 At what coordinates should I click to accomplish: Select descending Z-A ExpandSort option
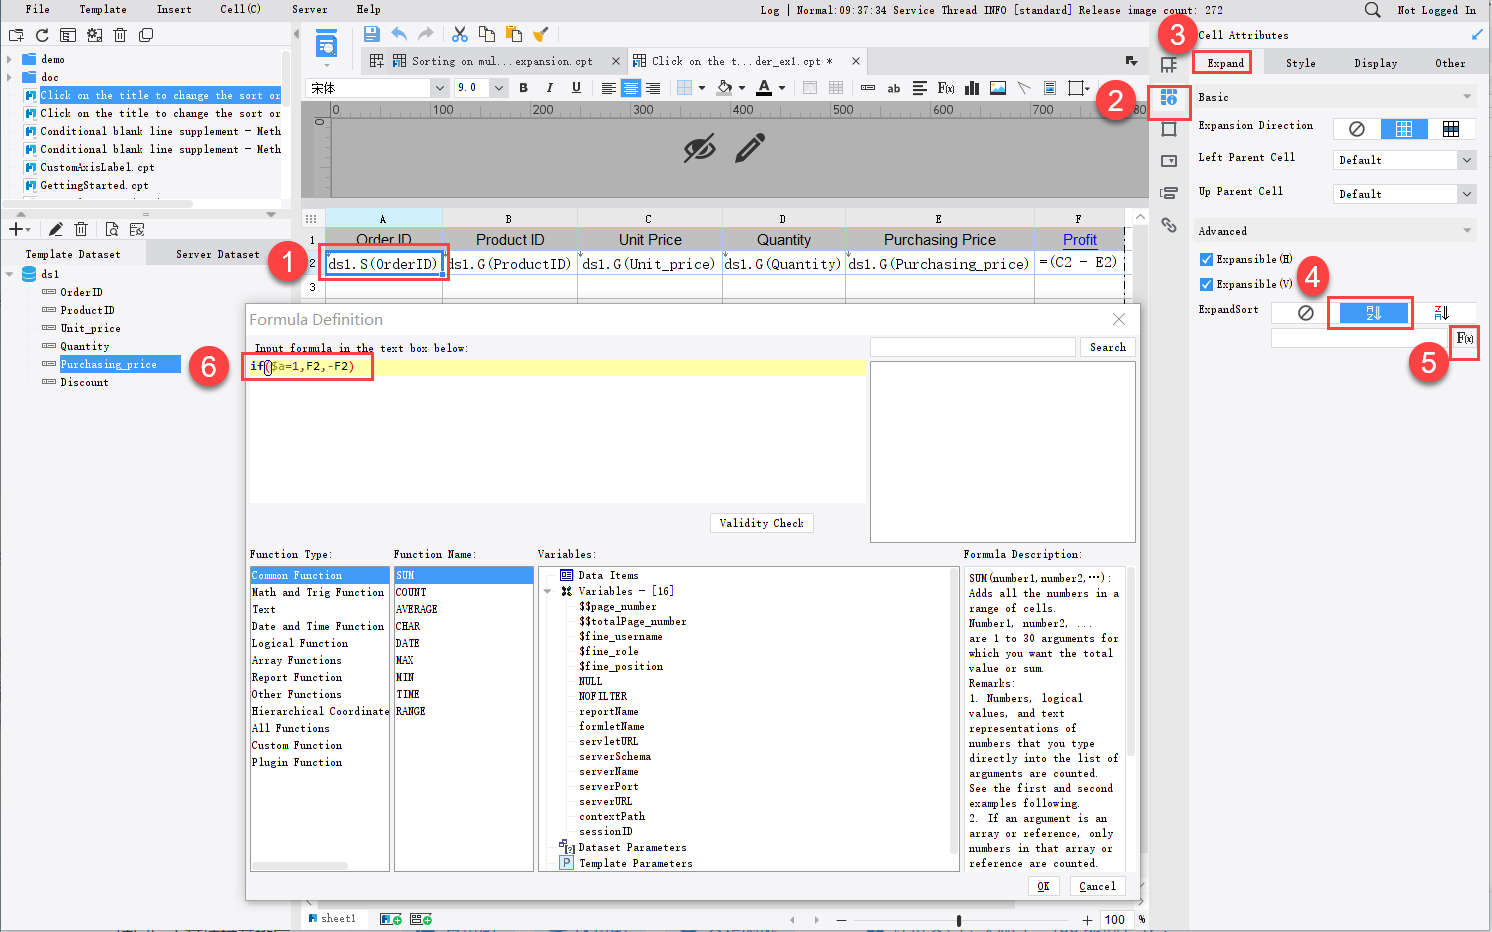point(1441,313)
